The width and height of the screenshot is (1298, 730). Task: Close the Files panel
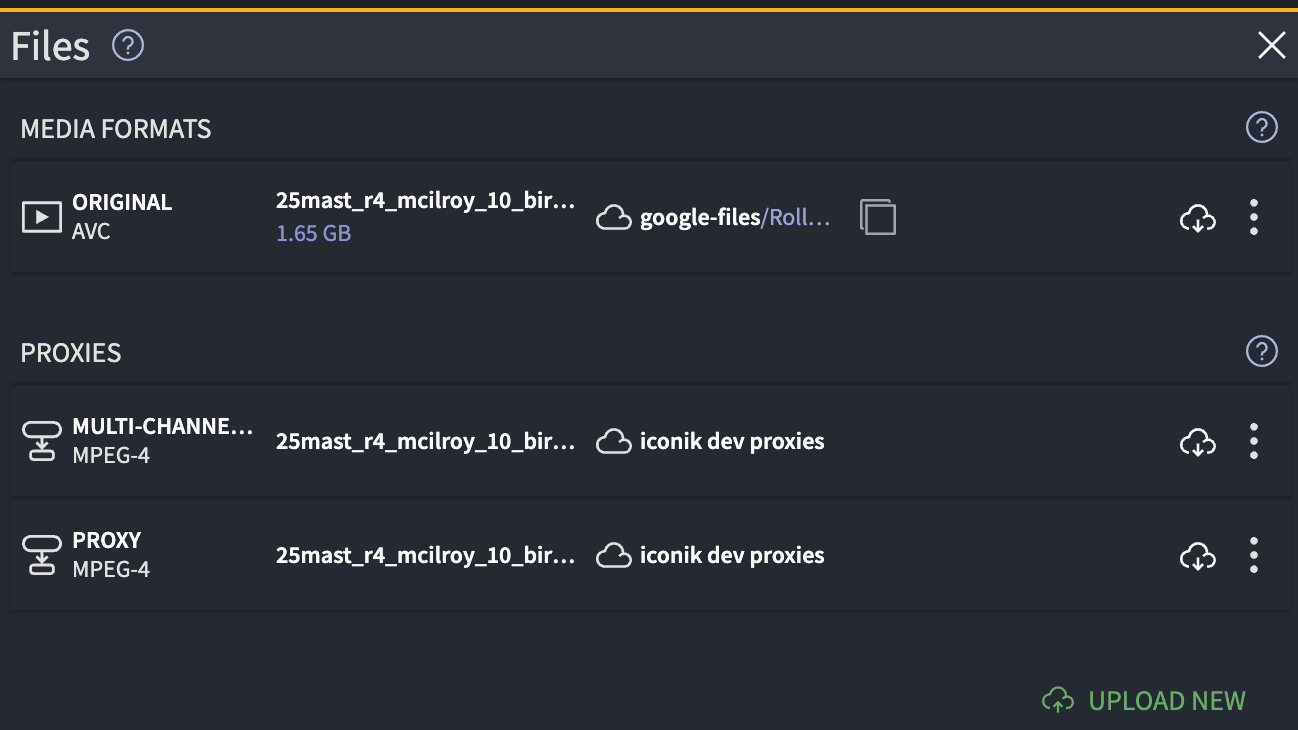point(1271,45)
